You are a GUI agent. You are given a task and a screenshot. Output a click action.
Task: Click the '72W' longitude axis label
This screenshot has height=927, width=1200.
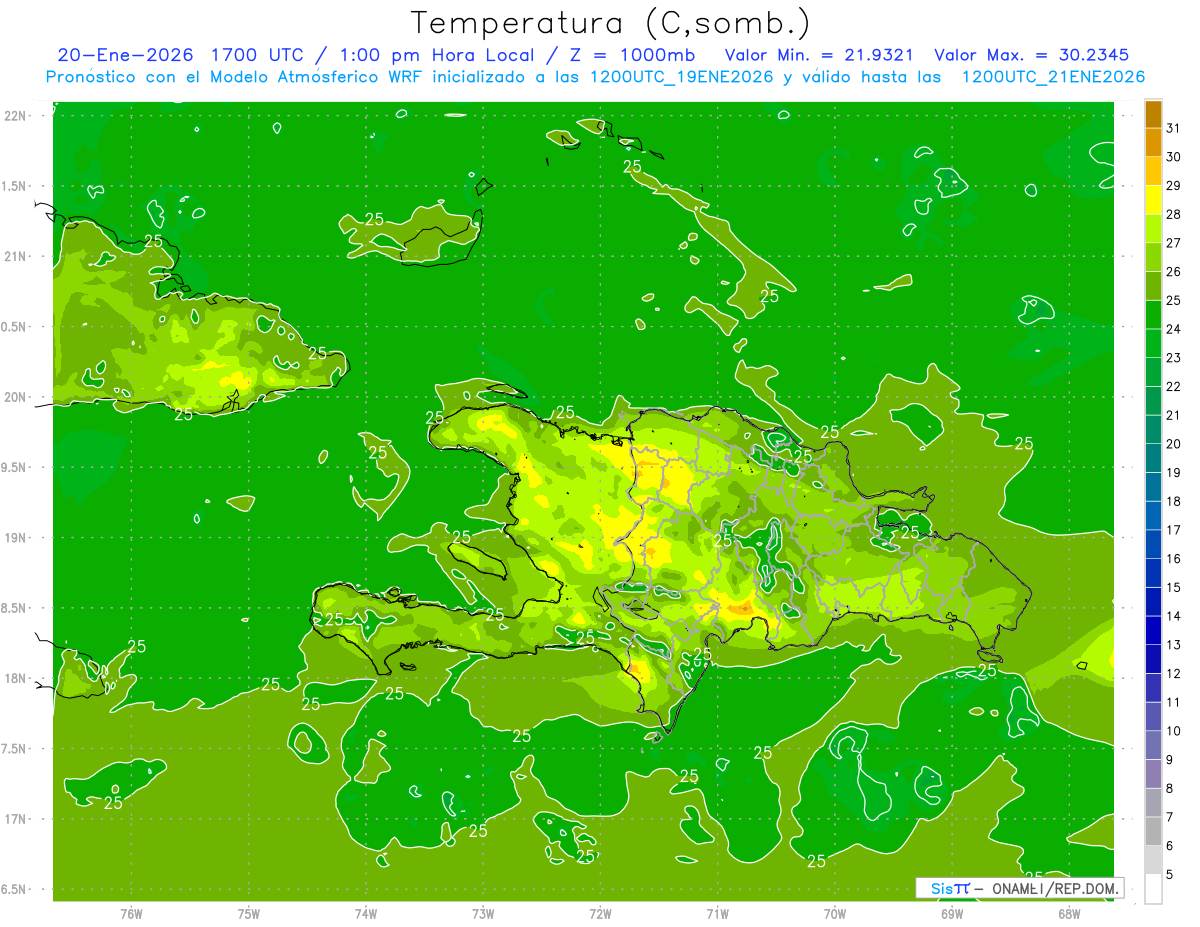600,914
